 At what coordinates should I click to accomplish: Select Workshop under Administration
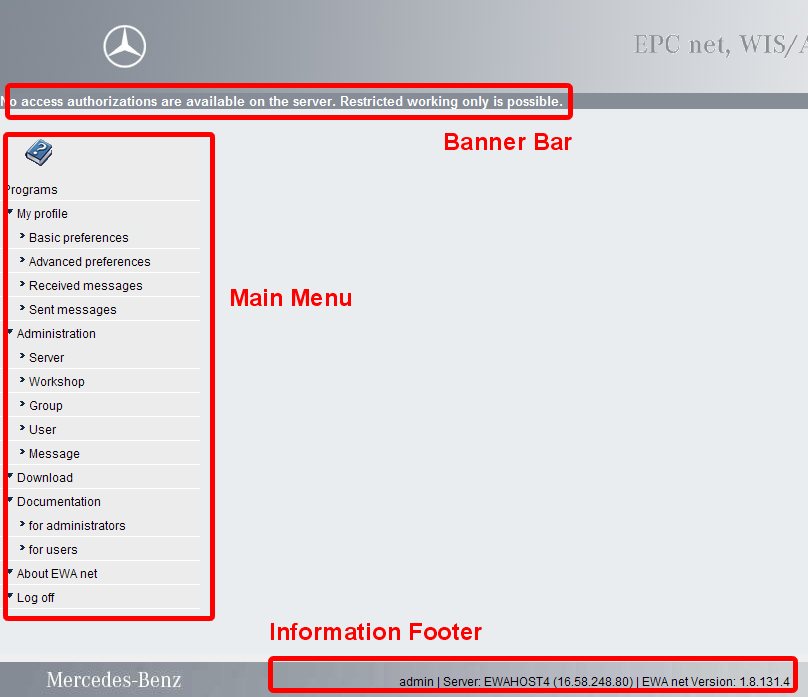click(x=56, y=382)
